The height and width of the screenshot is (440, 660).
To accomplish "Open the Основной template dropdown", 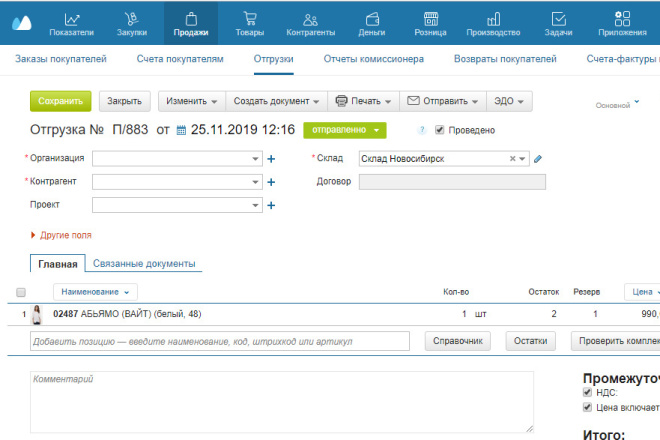I will click(617, 105).
